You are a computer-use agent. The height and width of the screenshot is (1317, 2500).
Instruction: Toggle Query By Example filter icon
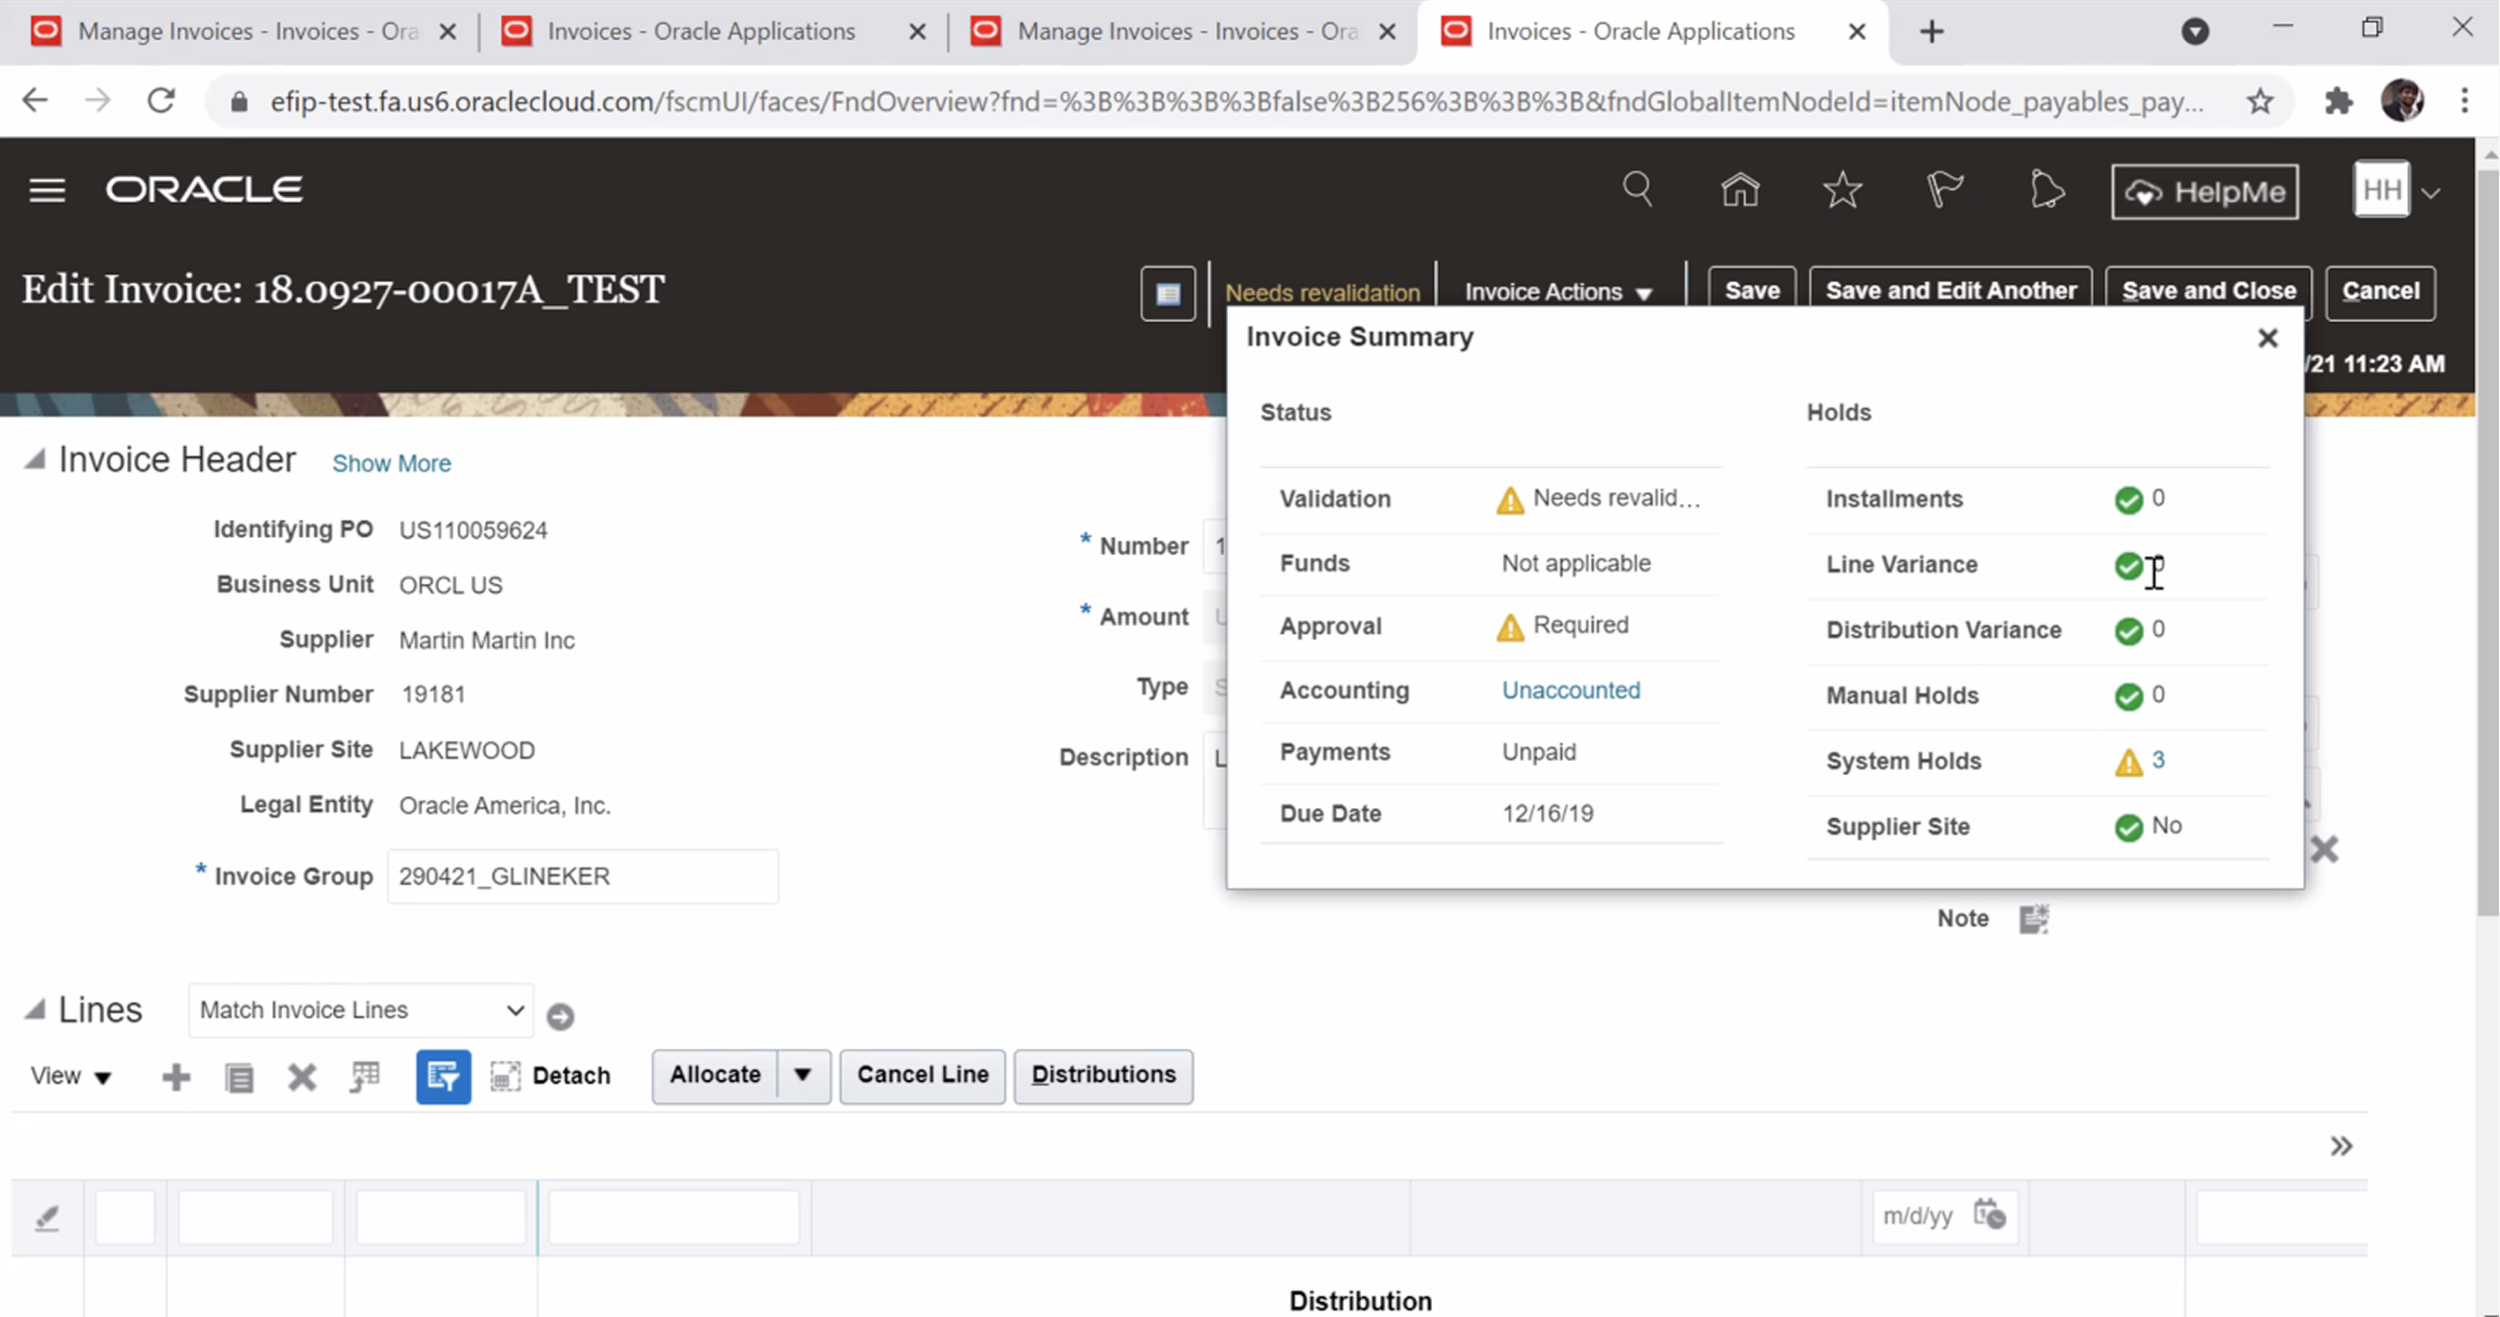tap(443, 1077)
